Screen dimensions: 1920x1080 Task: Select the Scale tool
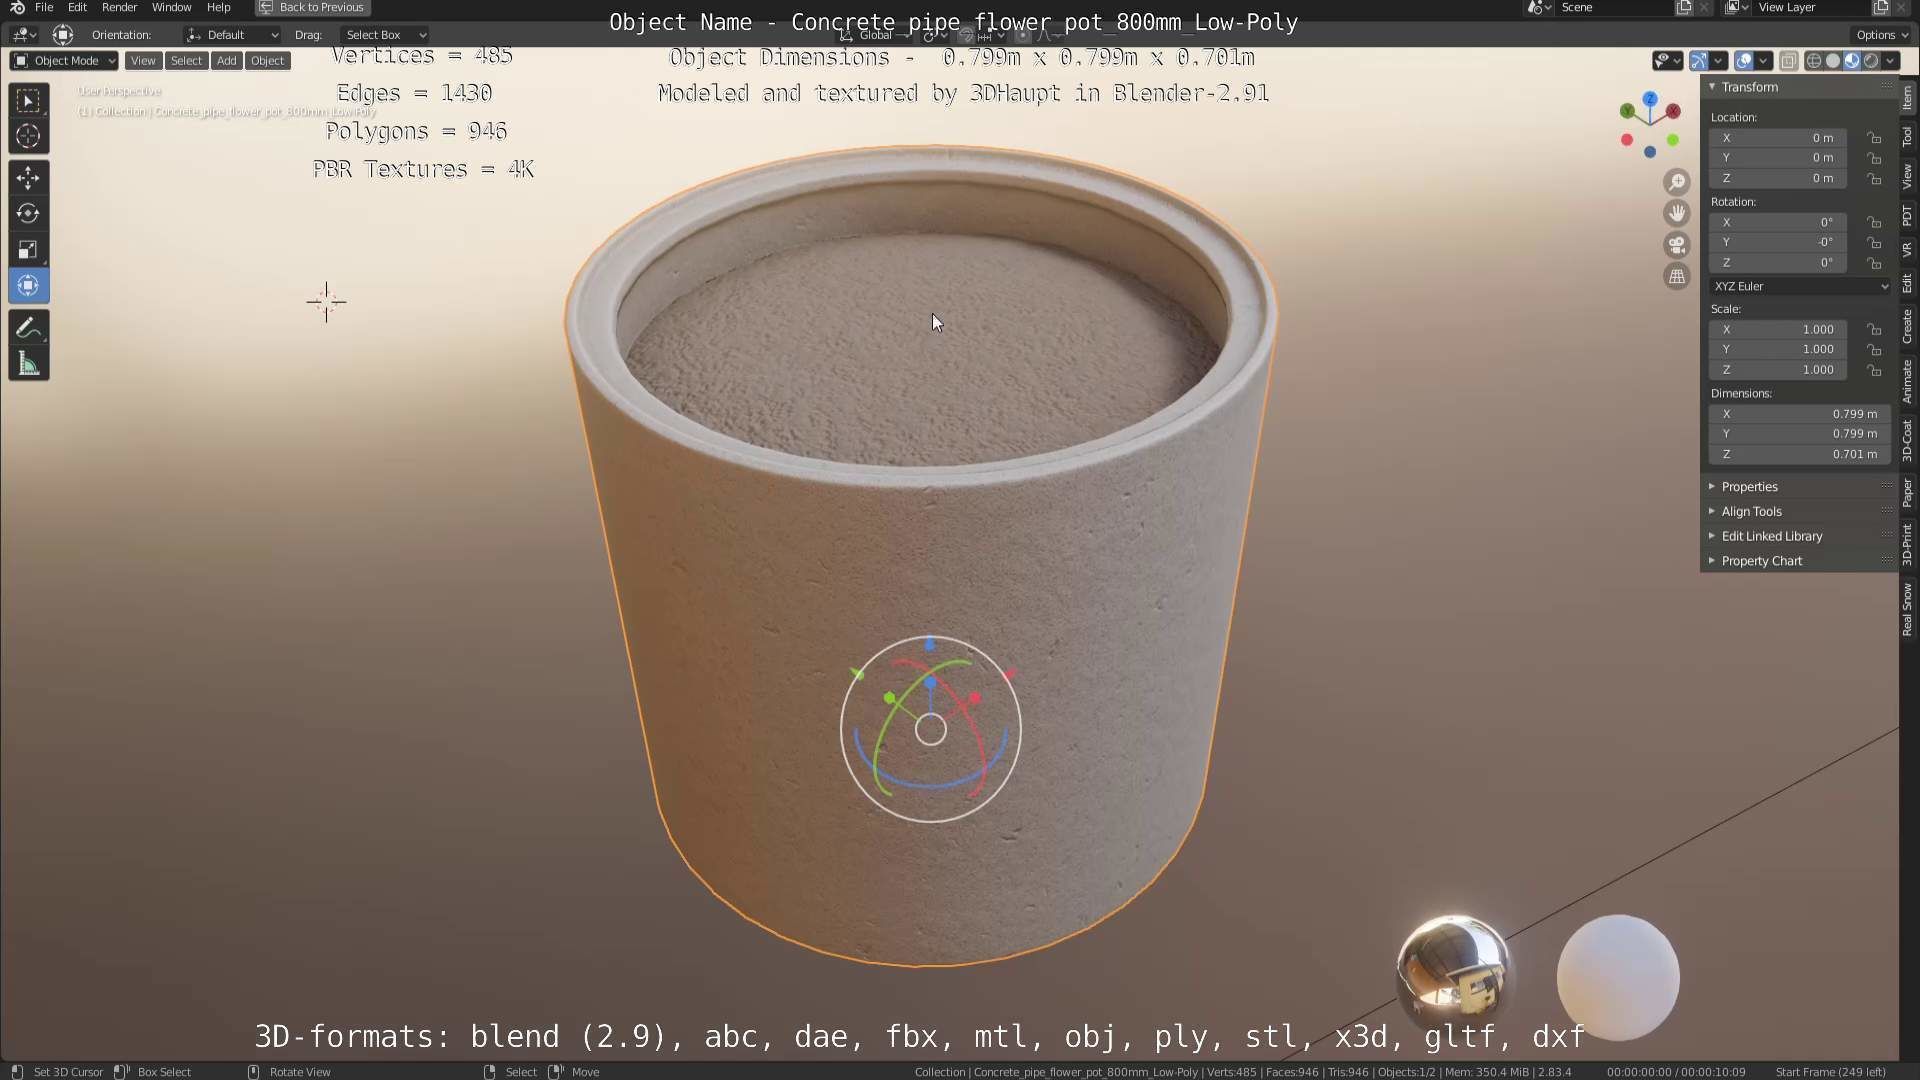28,250
